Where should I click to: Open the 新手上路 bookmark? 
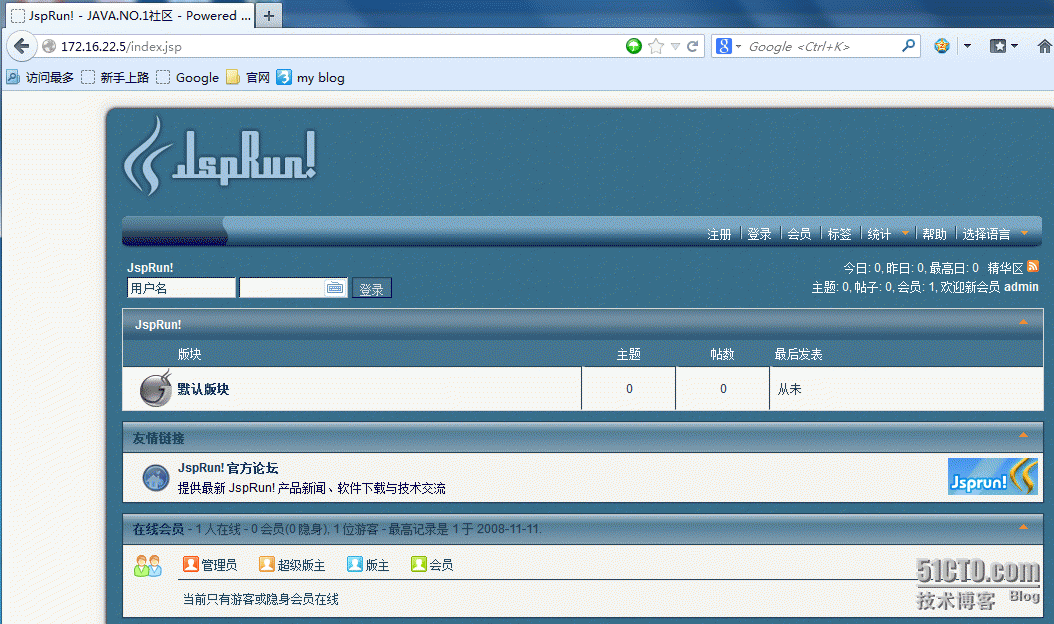click(116, 77)
